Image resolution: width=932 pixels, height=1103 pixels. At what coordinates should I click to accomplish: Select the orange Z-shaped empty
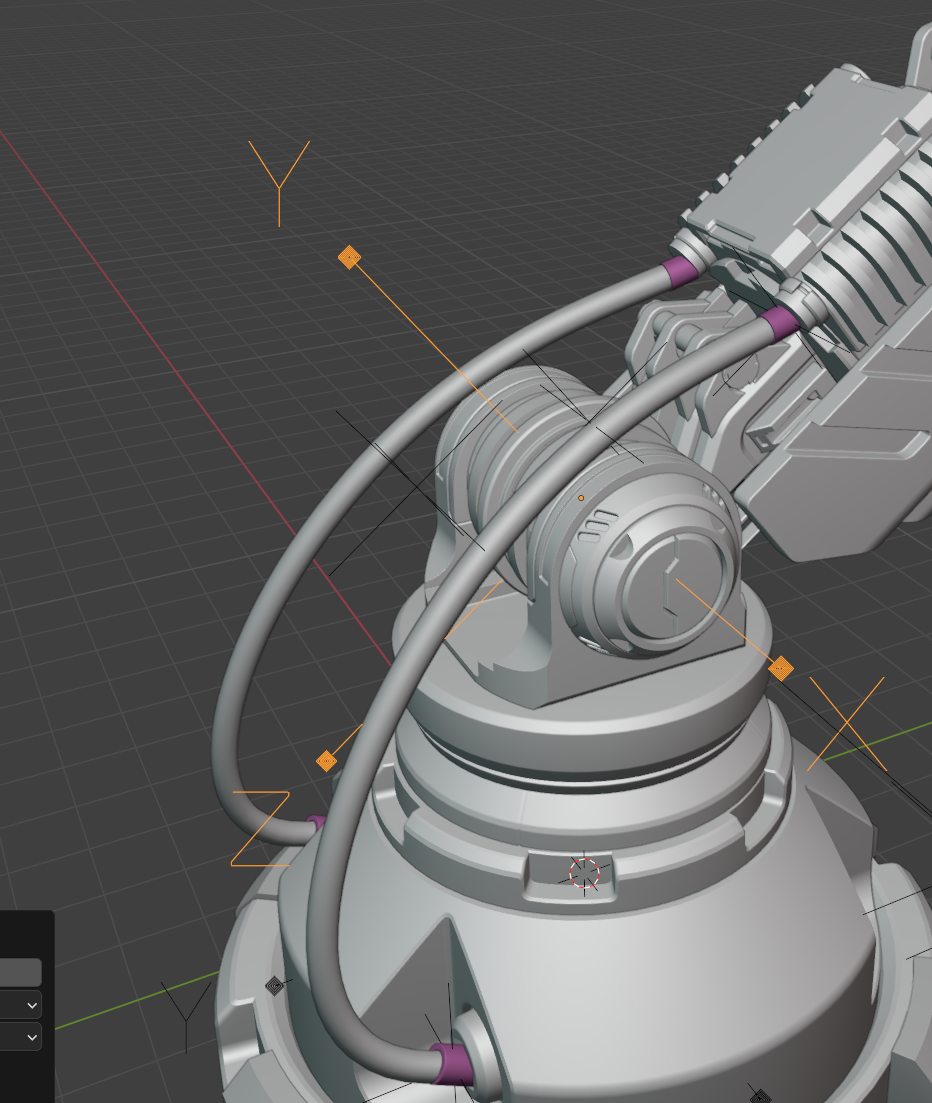(x=261, y=828)
